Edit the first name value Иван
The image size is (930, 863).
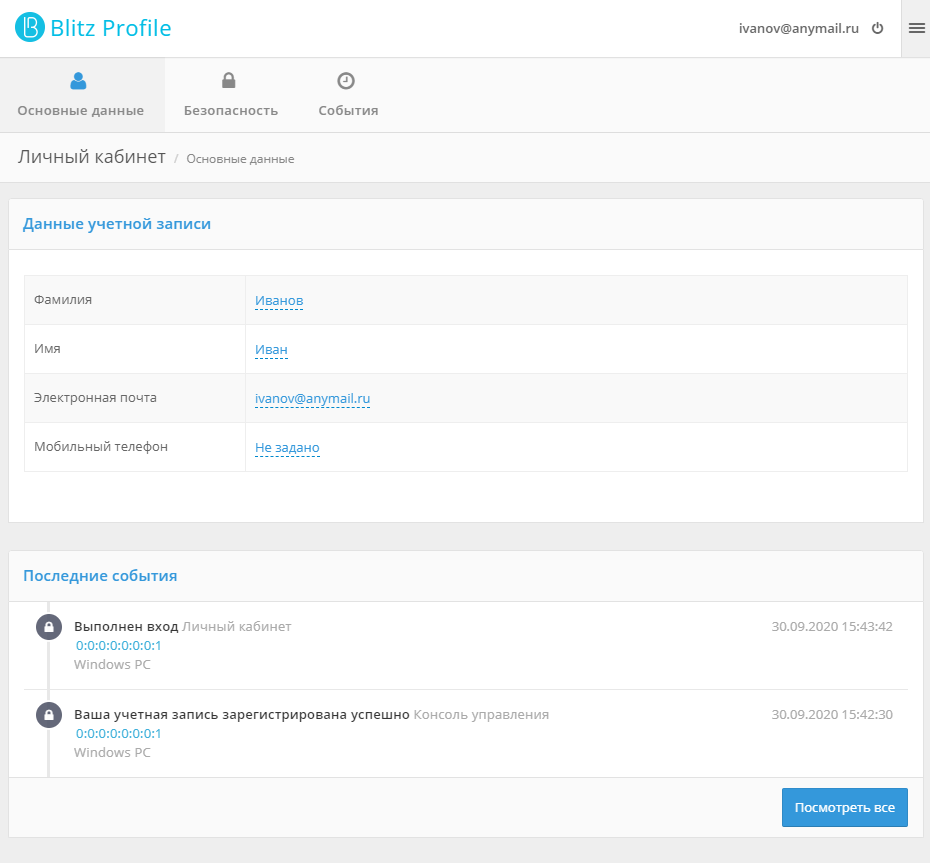pos(271,350)
